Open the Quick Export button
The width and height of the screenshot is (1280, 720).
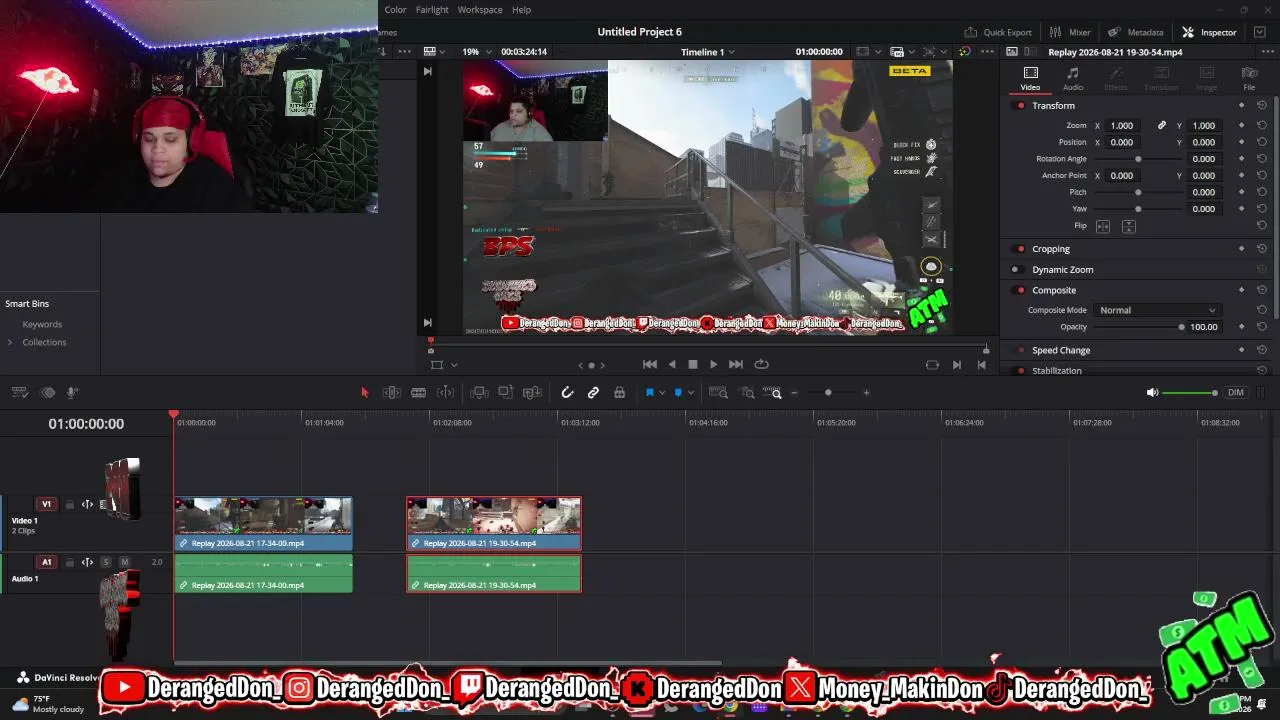pos(998,32)
